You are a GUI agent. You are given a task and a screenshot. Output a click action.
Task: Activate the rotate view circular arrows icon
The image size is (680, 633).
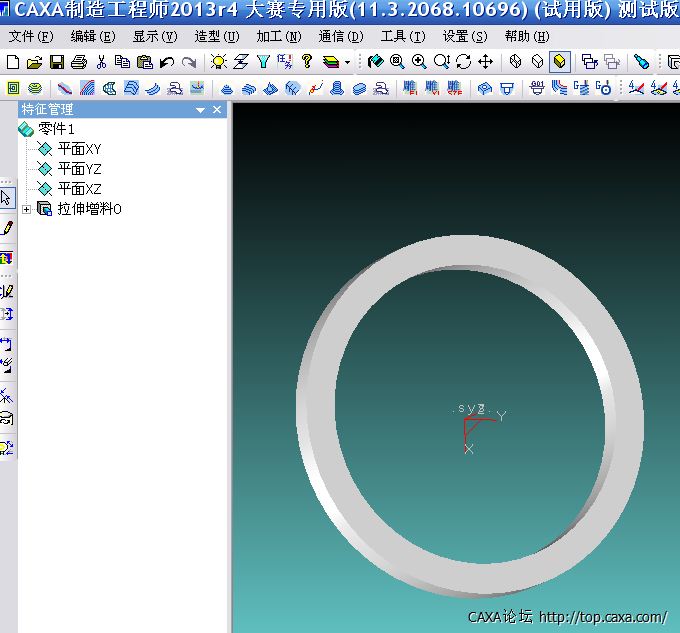pyautogui.click(x=463, y=62)
